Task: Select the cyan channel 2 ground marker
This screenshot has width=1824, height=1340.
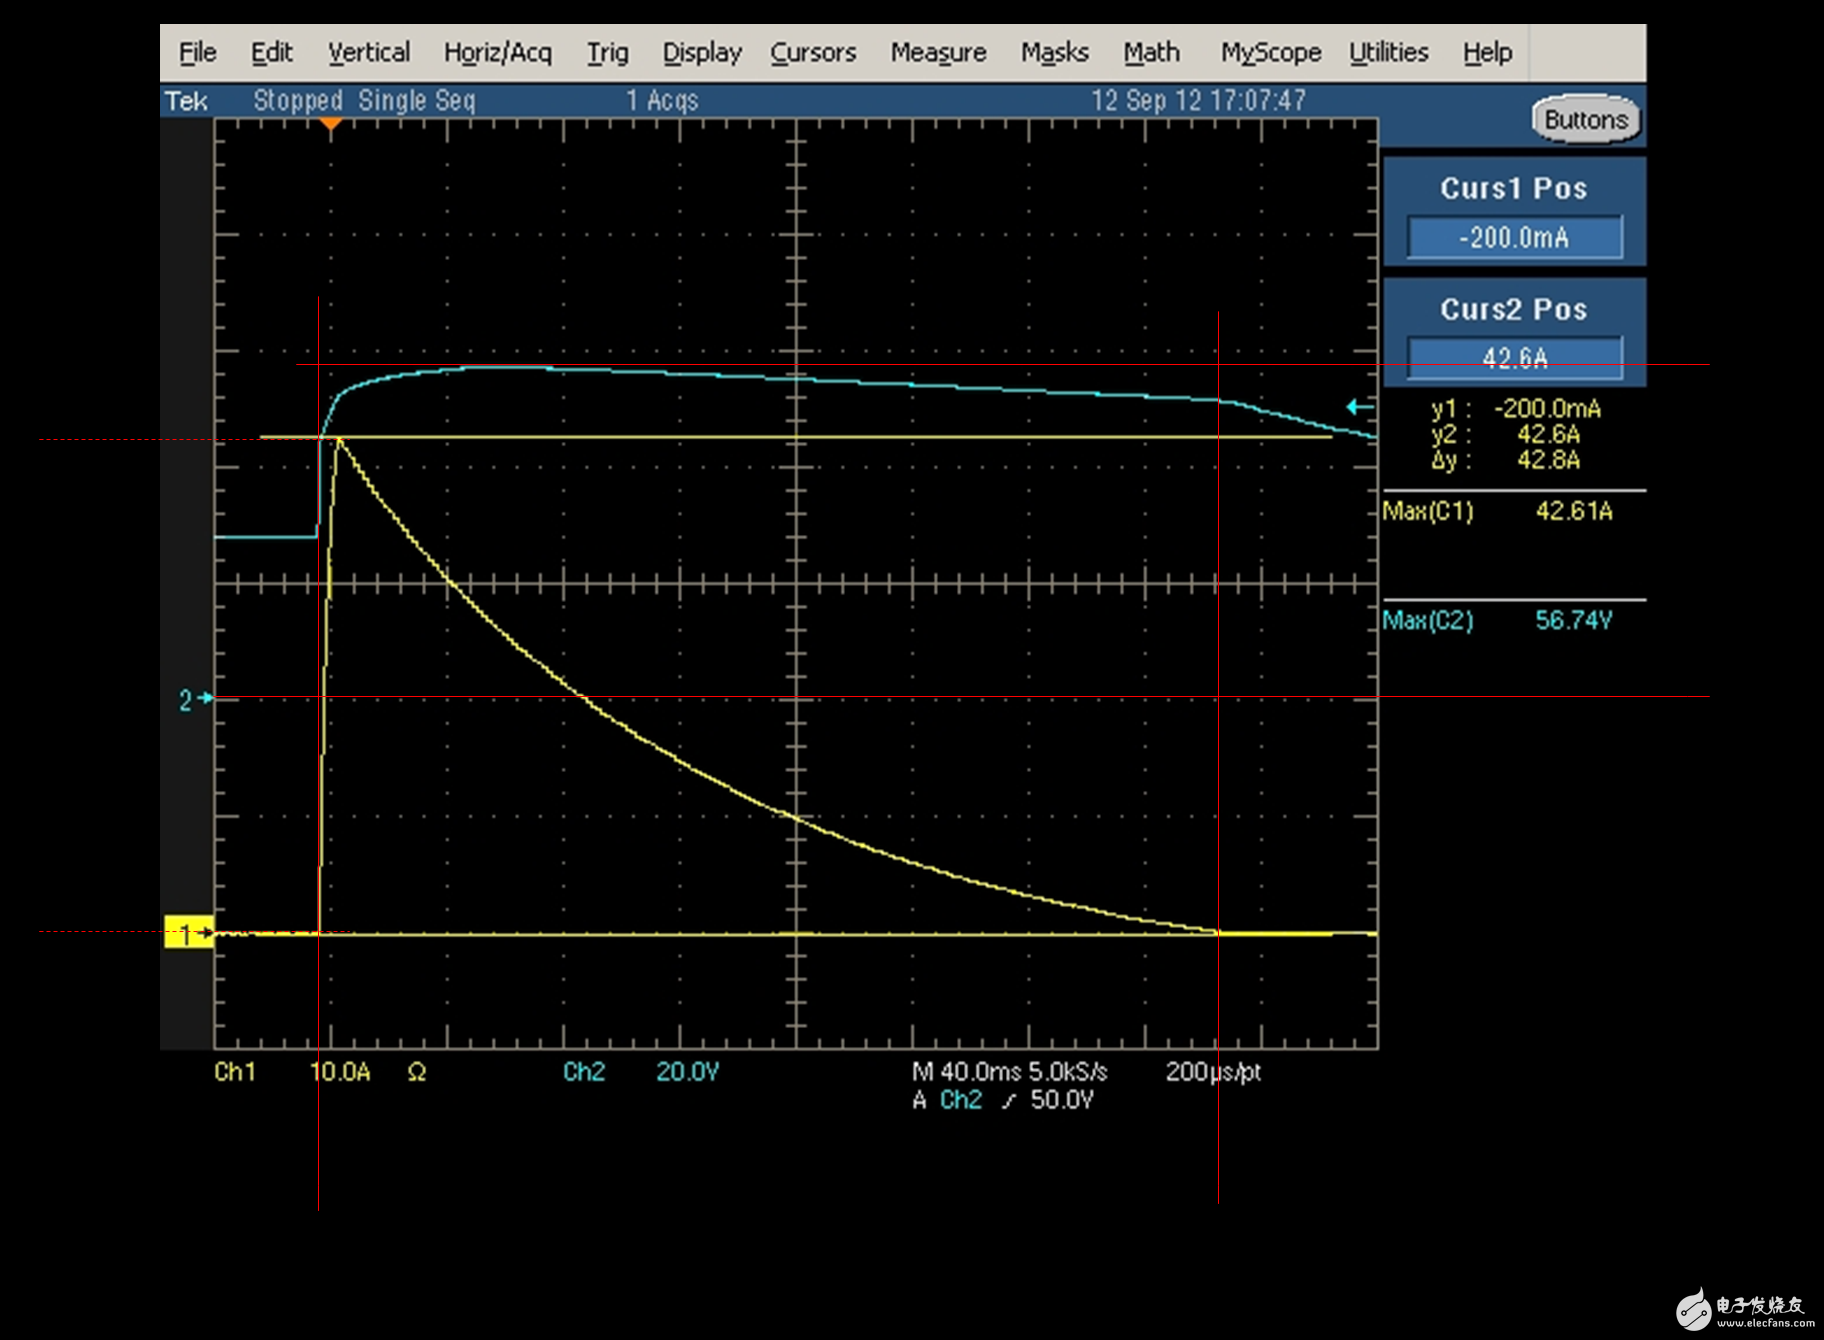Action: point(195,699)
